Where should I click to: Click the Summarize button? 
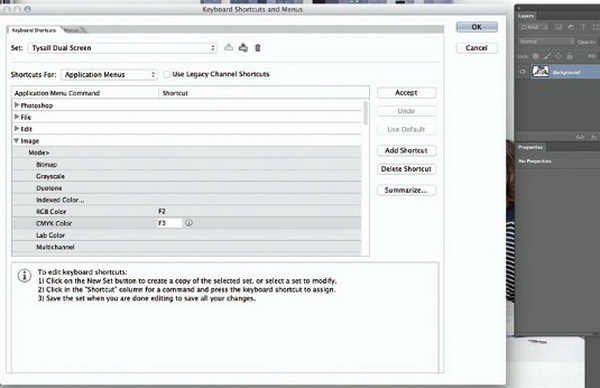pos(406,190)
